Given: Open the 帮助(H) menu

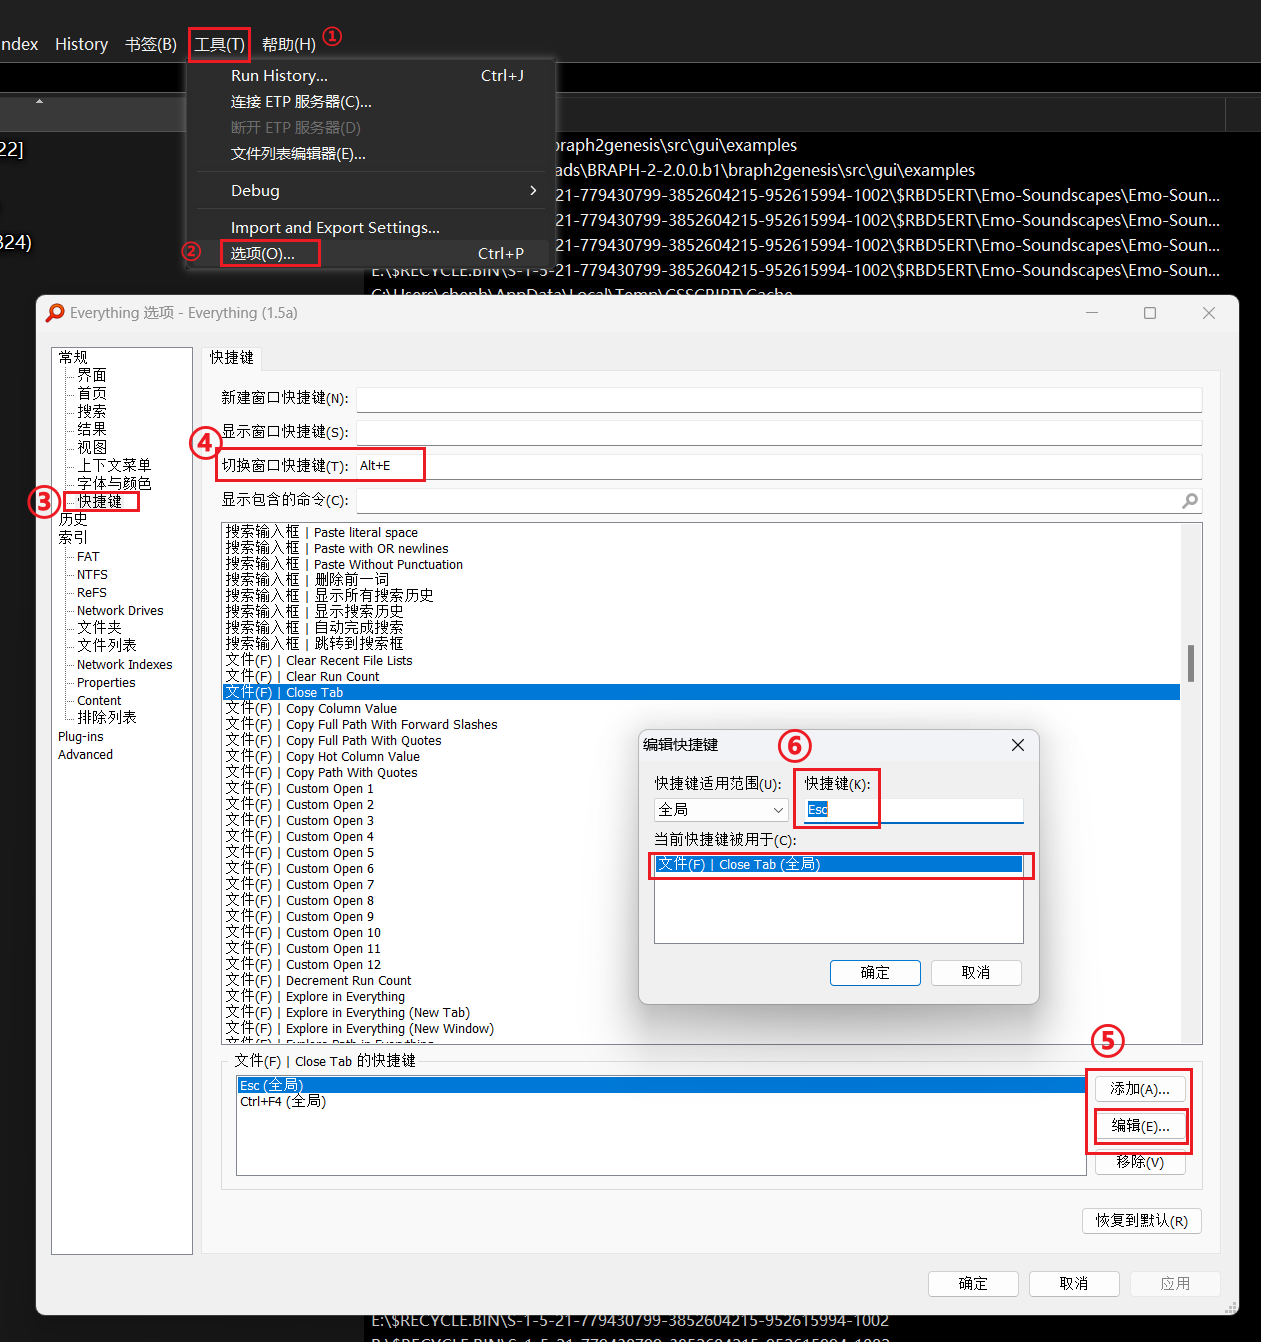Looking at the screenshot, I should click(x=289, y=44).
